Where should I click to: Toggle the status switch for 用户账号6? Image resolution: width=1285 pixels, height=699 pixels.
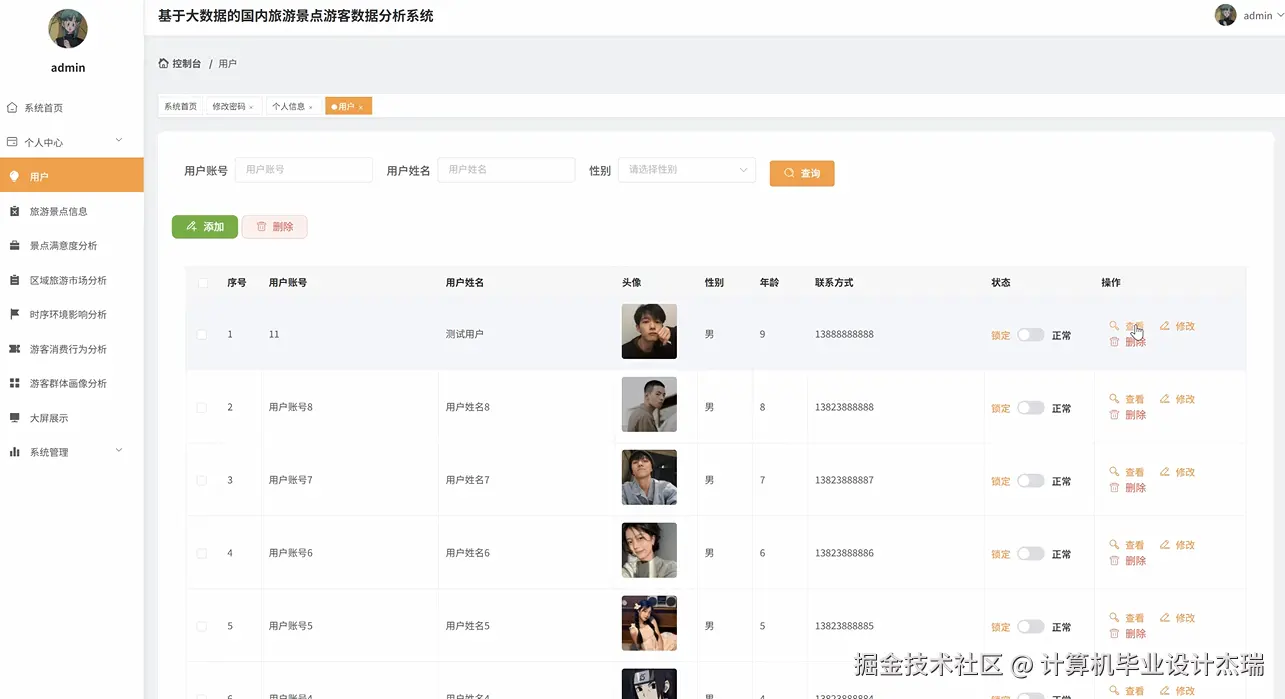coord(1031,554)
